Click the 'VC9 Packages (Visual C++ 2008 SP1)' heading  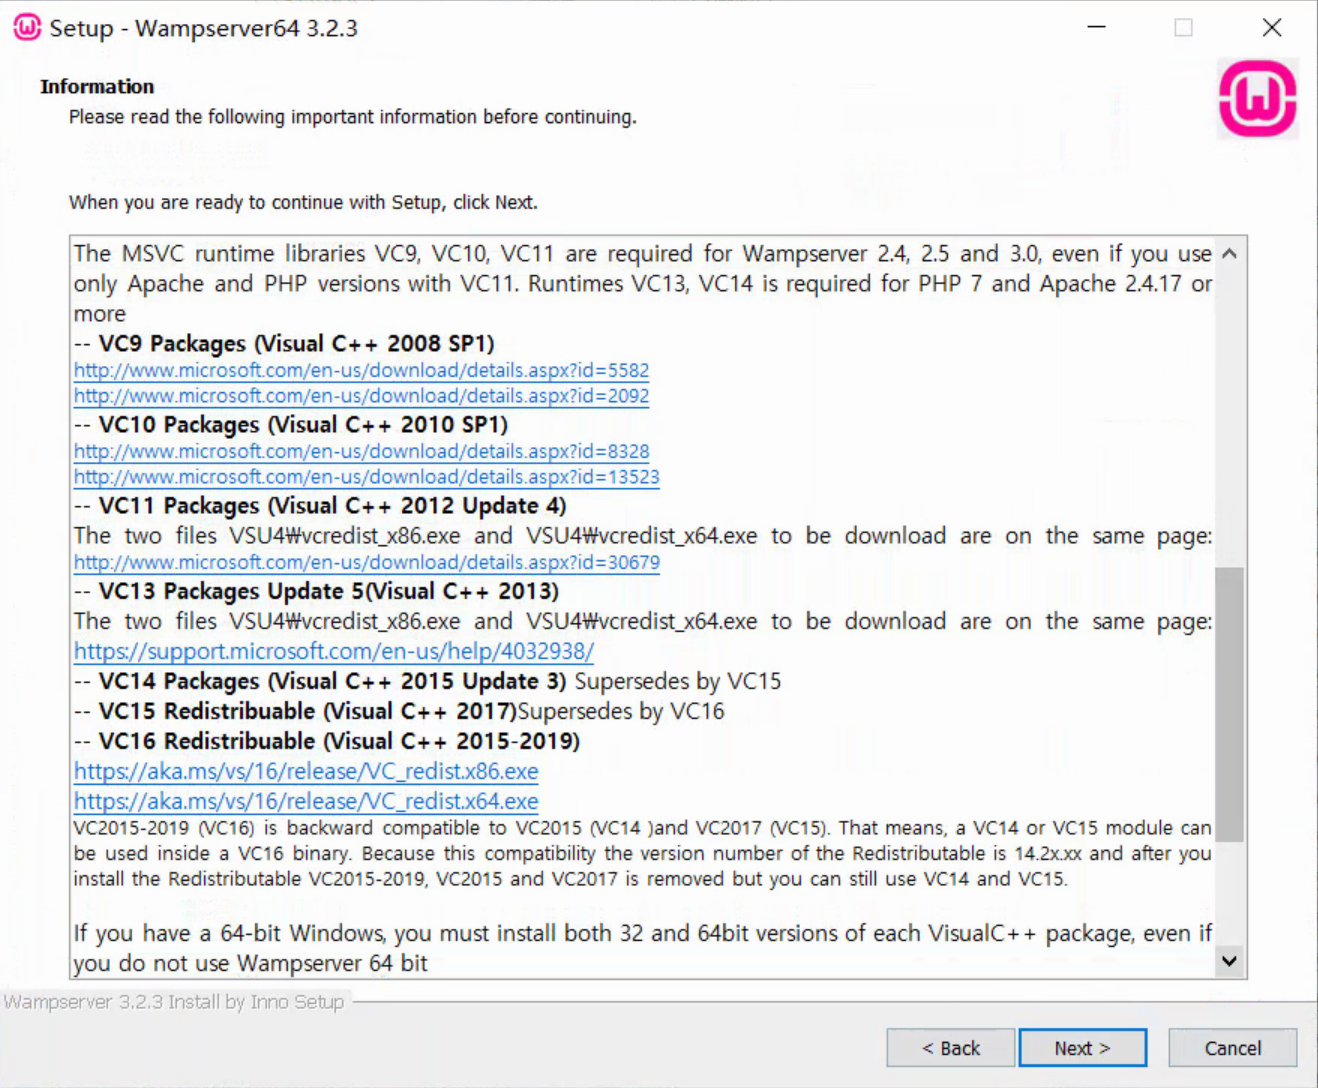pos(296,343)
